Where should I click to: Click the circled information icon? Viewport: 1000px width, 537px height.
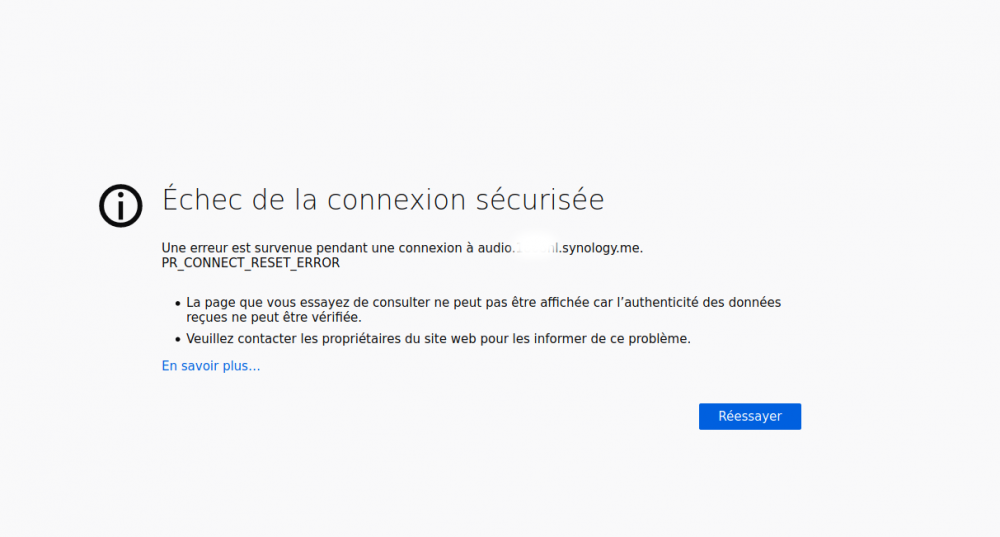pos(120,206)
